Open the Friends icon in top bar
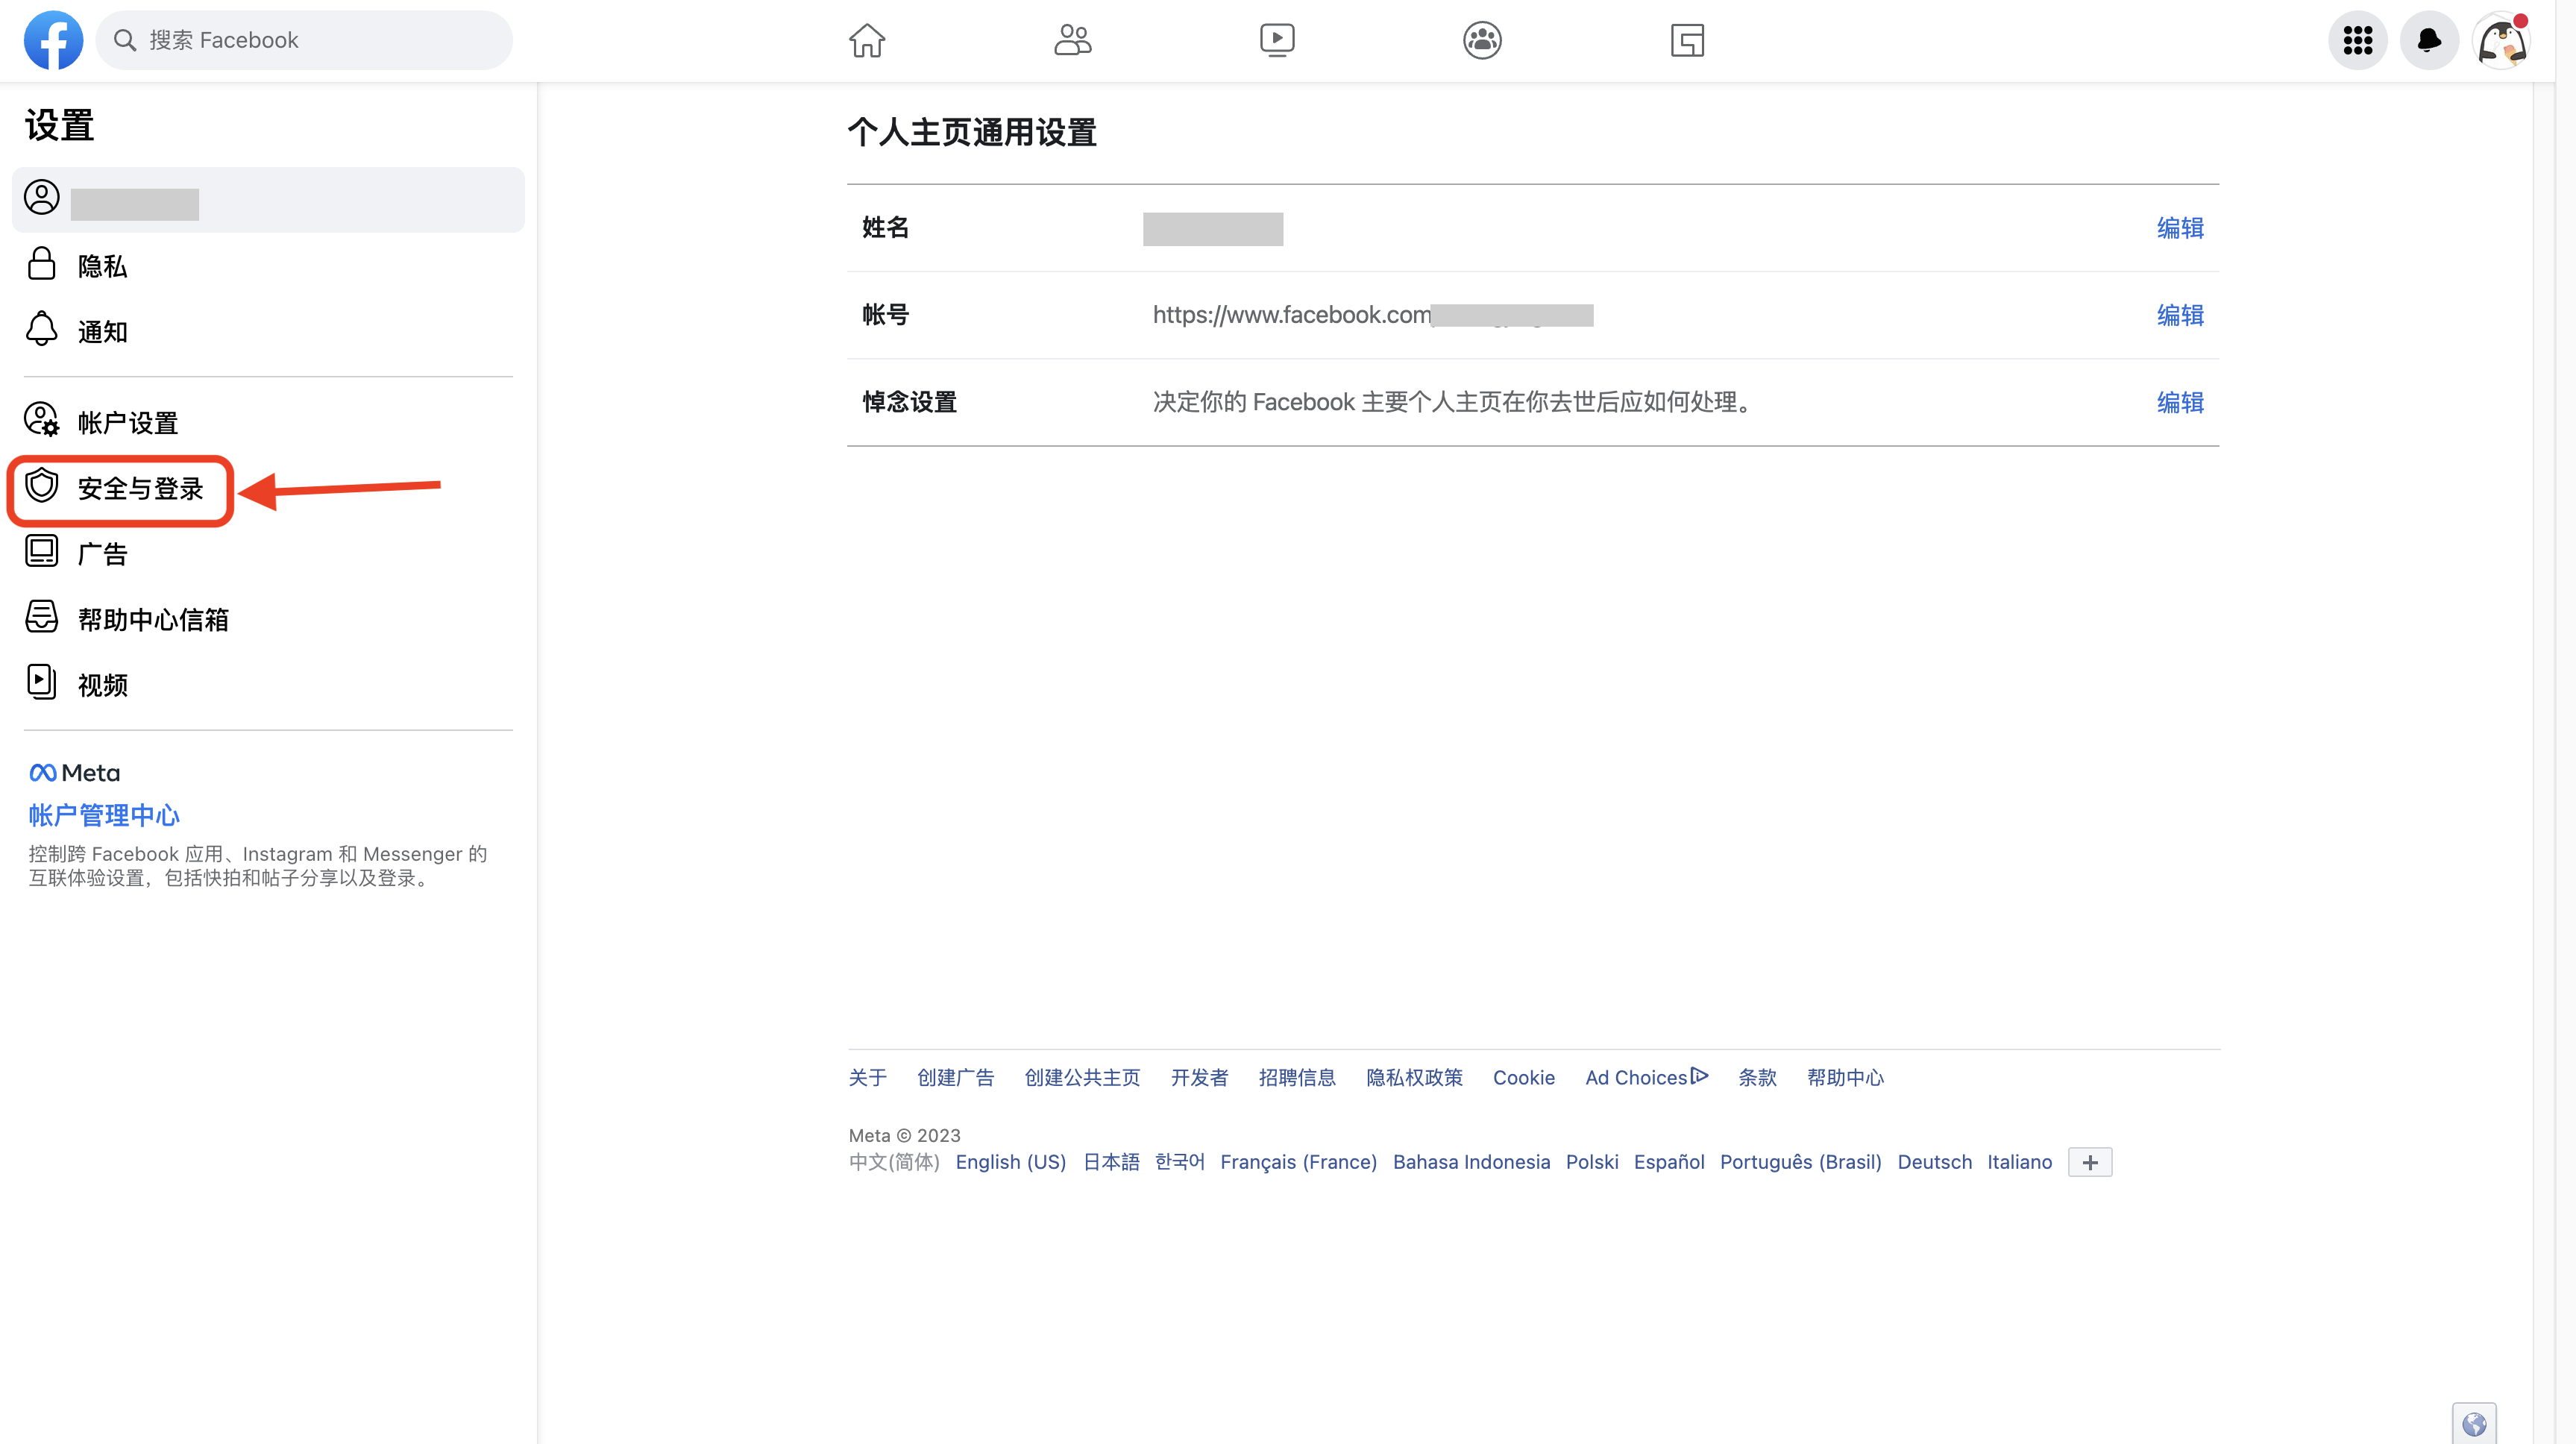 pyautogui.click(x=1073, y=40)
